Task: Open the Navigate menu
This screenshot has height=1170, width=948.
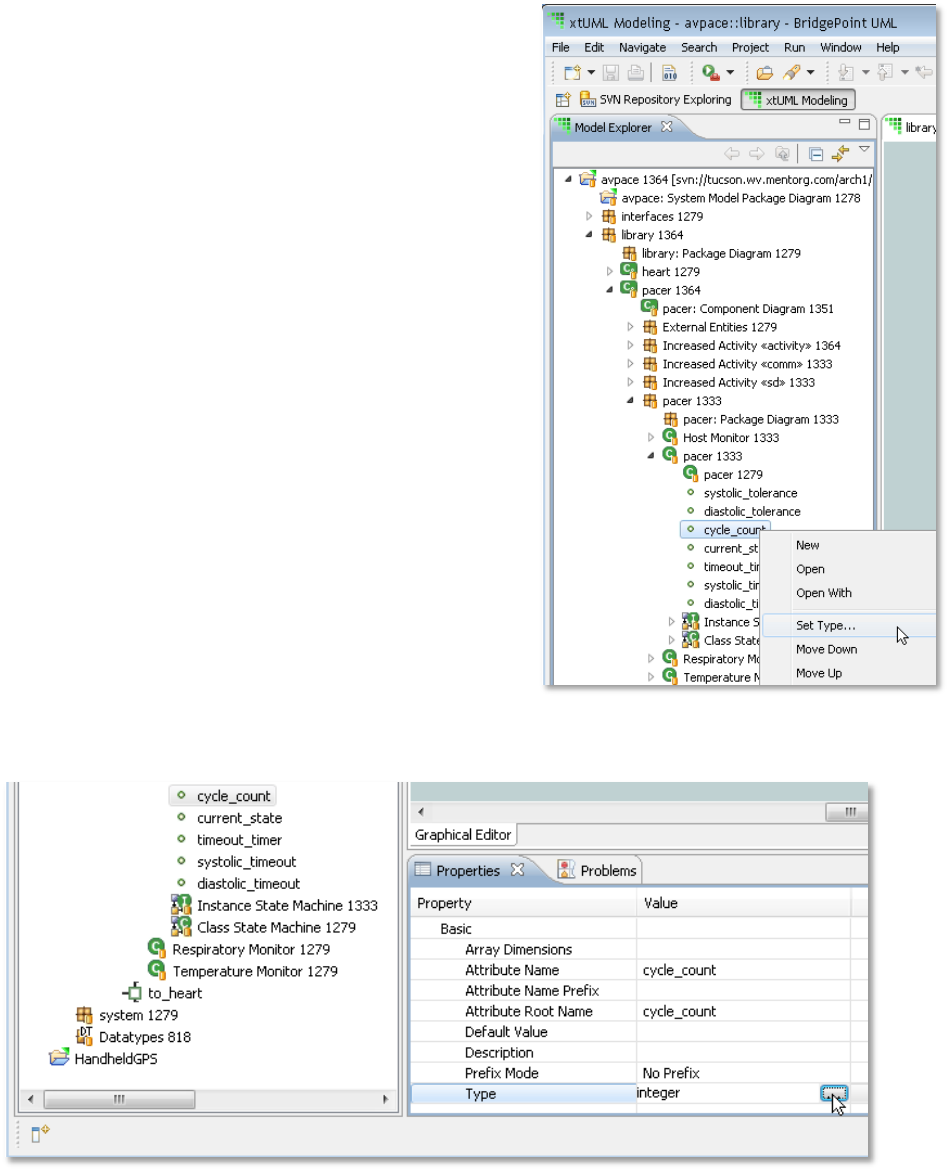Action: [642, 47]
